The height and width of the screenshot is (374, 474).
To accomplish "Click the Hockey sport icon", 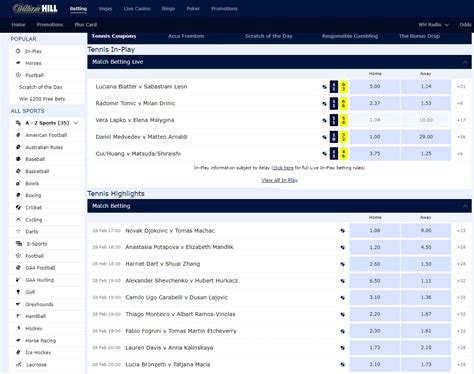I will coord(18,328).
